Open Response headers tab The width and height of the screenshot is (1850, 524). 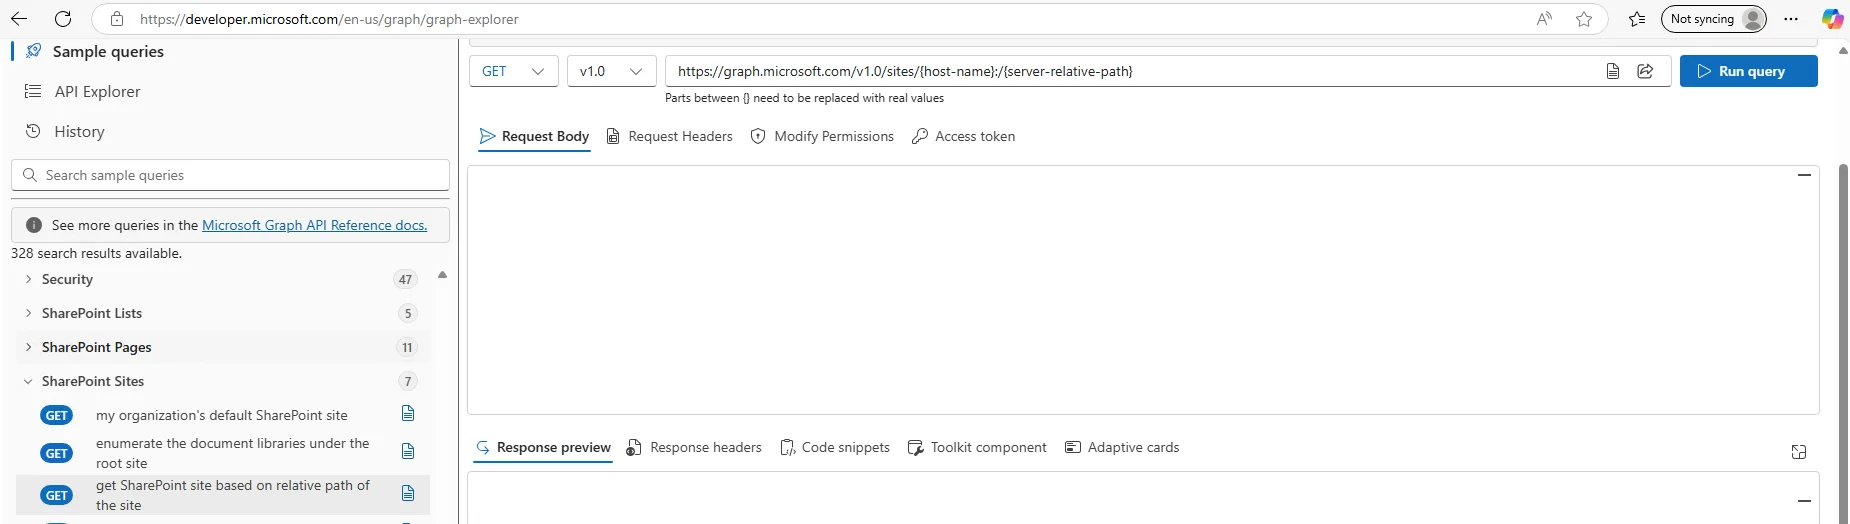[694, 447]
